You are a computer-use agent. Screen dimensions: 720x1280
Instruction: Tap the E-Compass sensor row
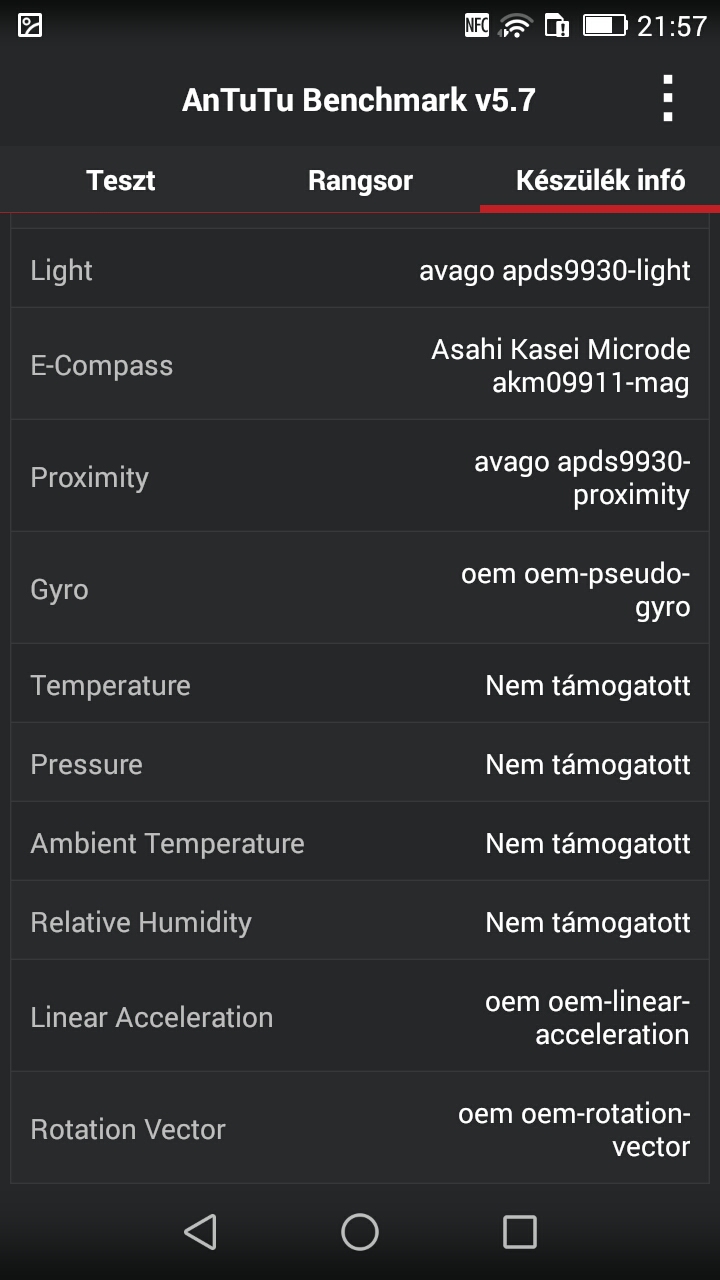(360, 365)
